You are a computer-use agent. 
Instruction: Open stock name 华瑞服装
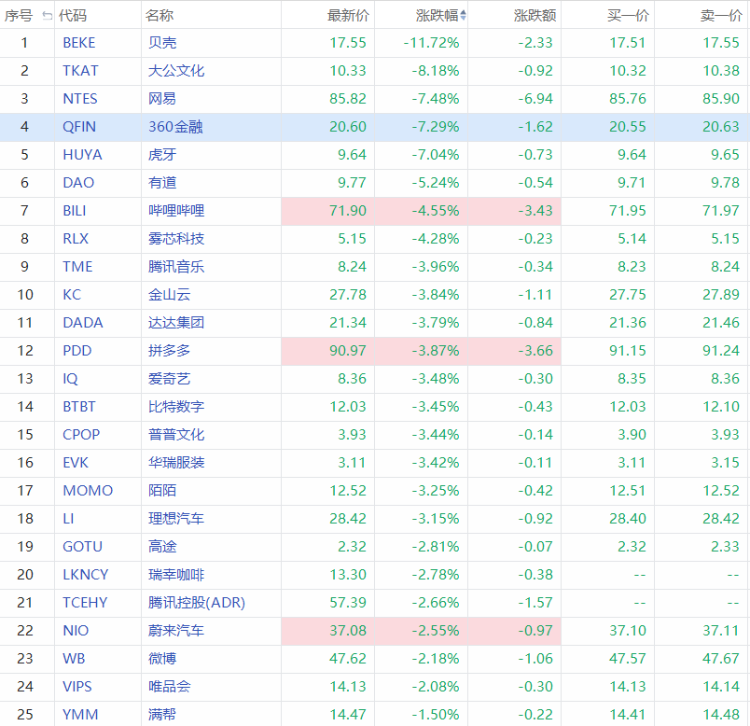point(176,462)
